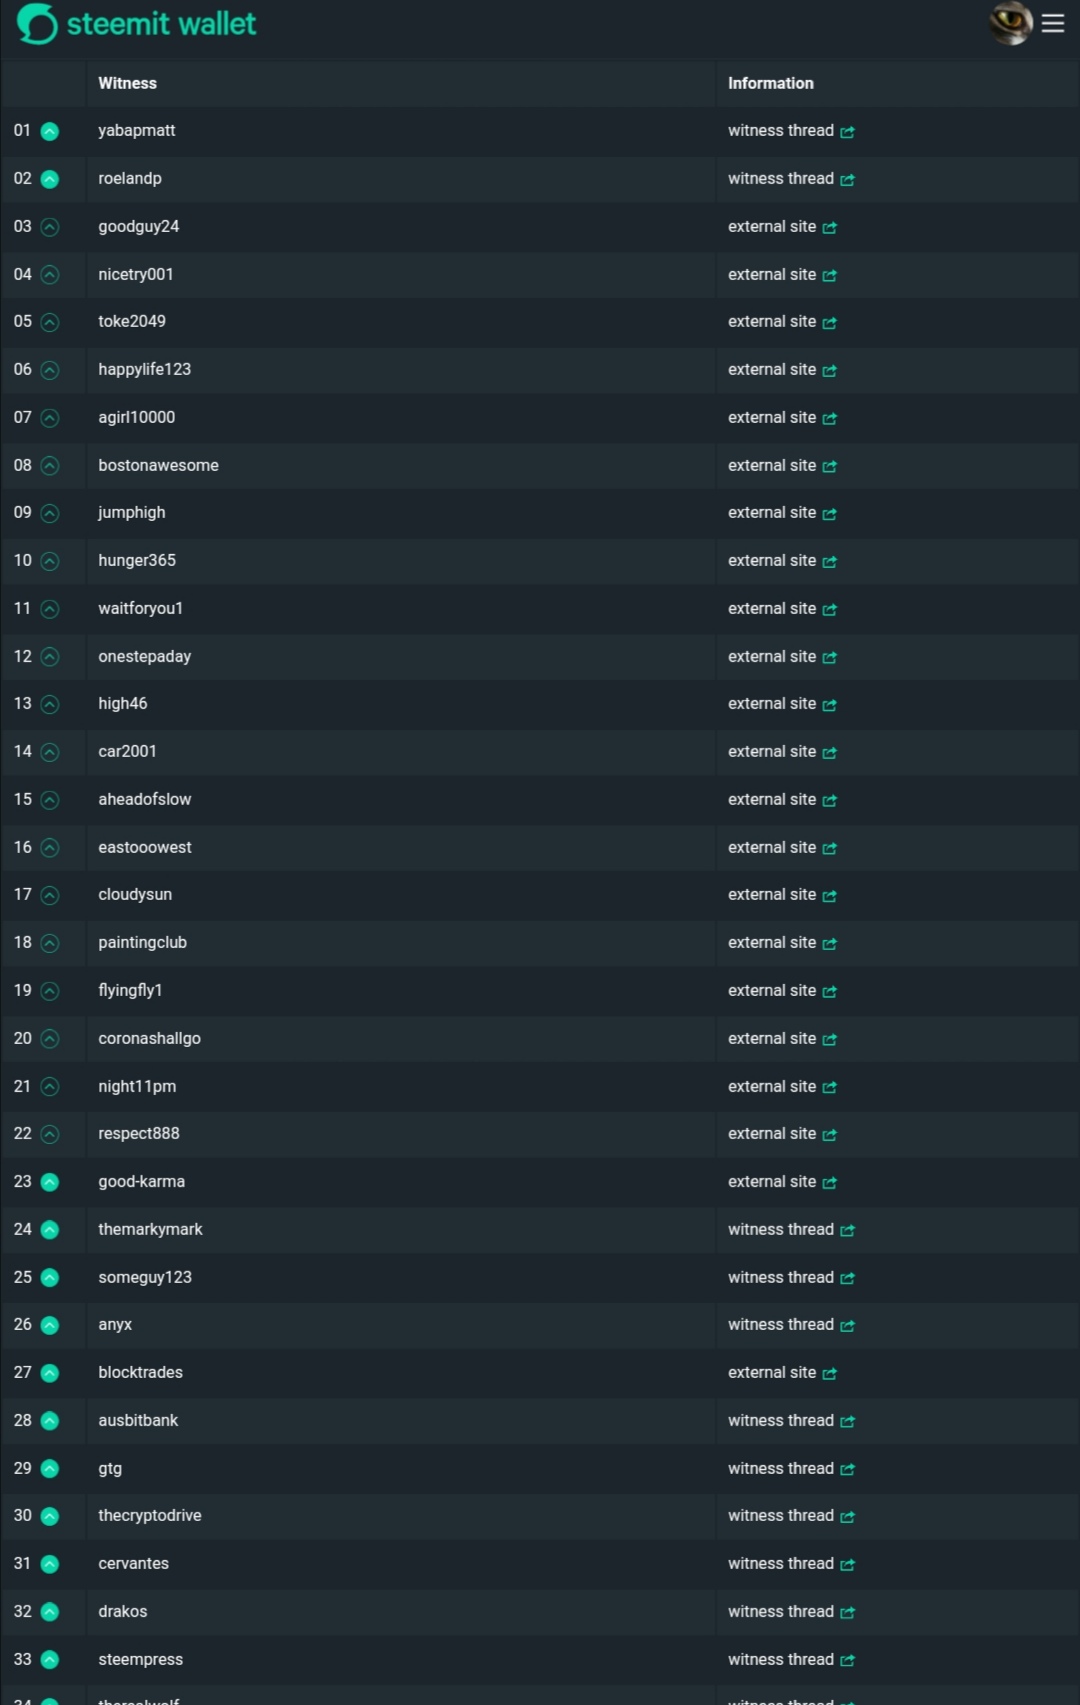The image size is (1080, 1705).
Task: Click external link icon for blocktrades
Action: [829, 1373]
